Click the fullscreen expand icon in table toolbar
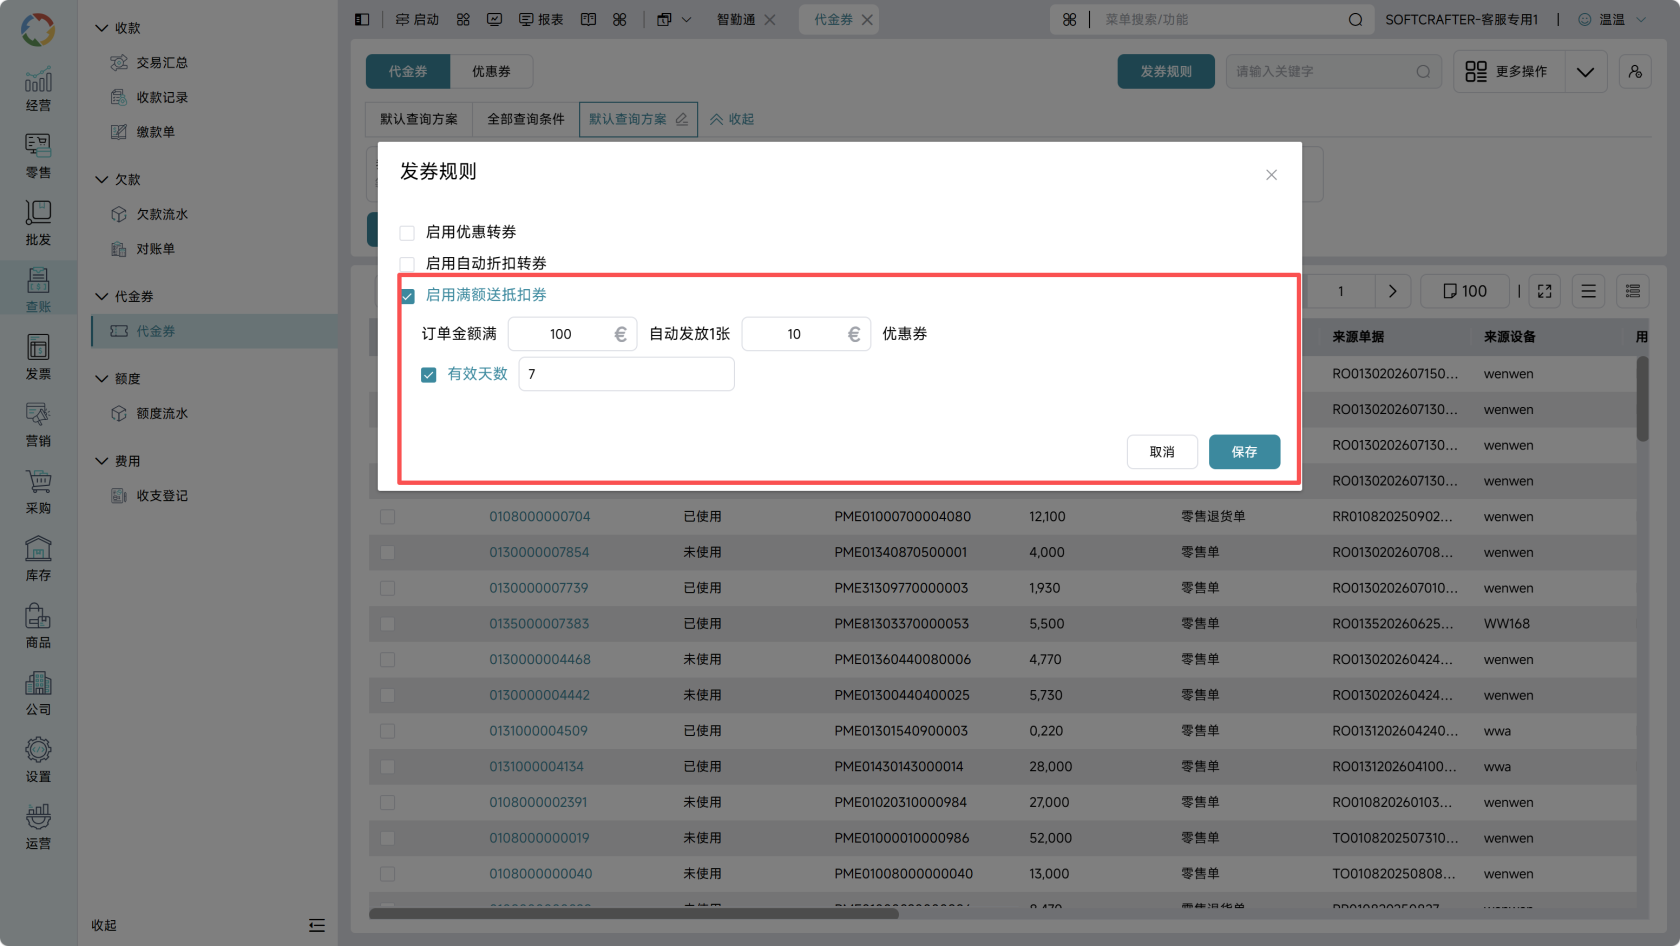Viewport: 1680px width, 946px height. pos(1544,291)
